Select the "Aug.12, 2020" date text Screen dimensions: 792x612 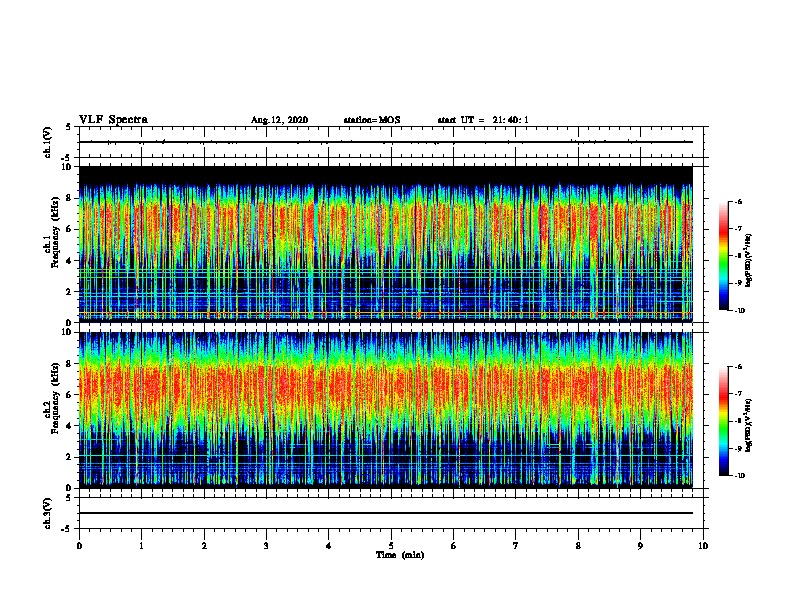point(279,120)
